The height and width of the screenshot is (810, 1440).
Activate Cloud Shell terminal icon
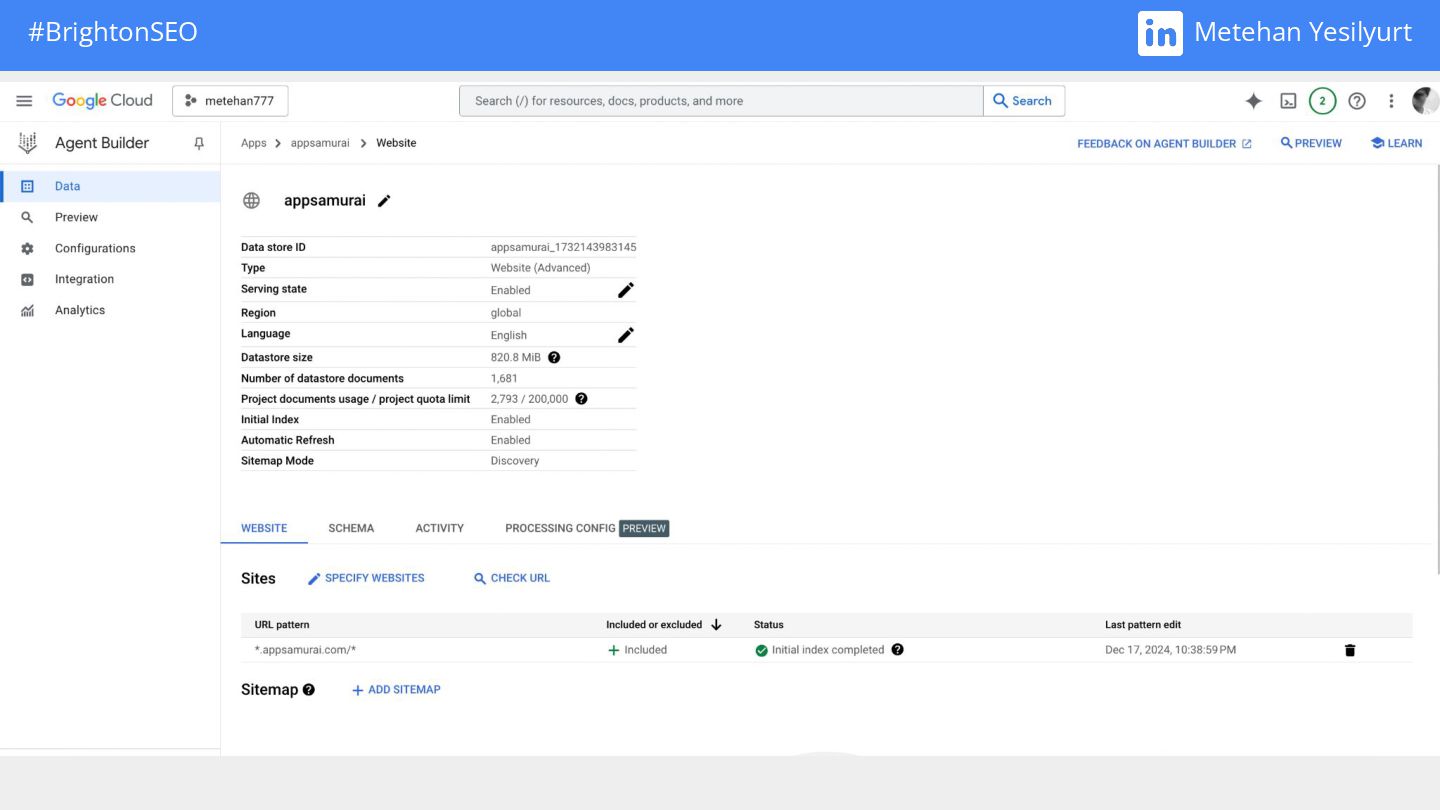(x=1289, y=101)
